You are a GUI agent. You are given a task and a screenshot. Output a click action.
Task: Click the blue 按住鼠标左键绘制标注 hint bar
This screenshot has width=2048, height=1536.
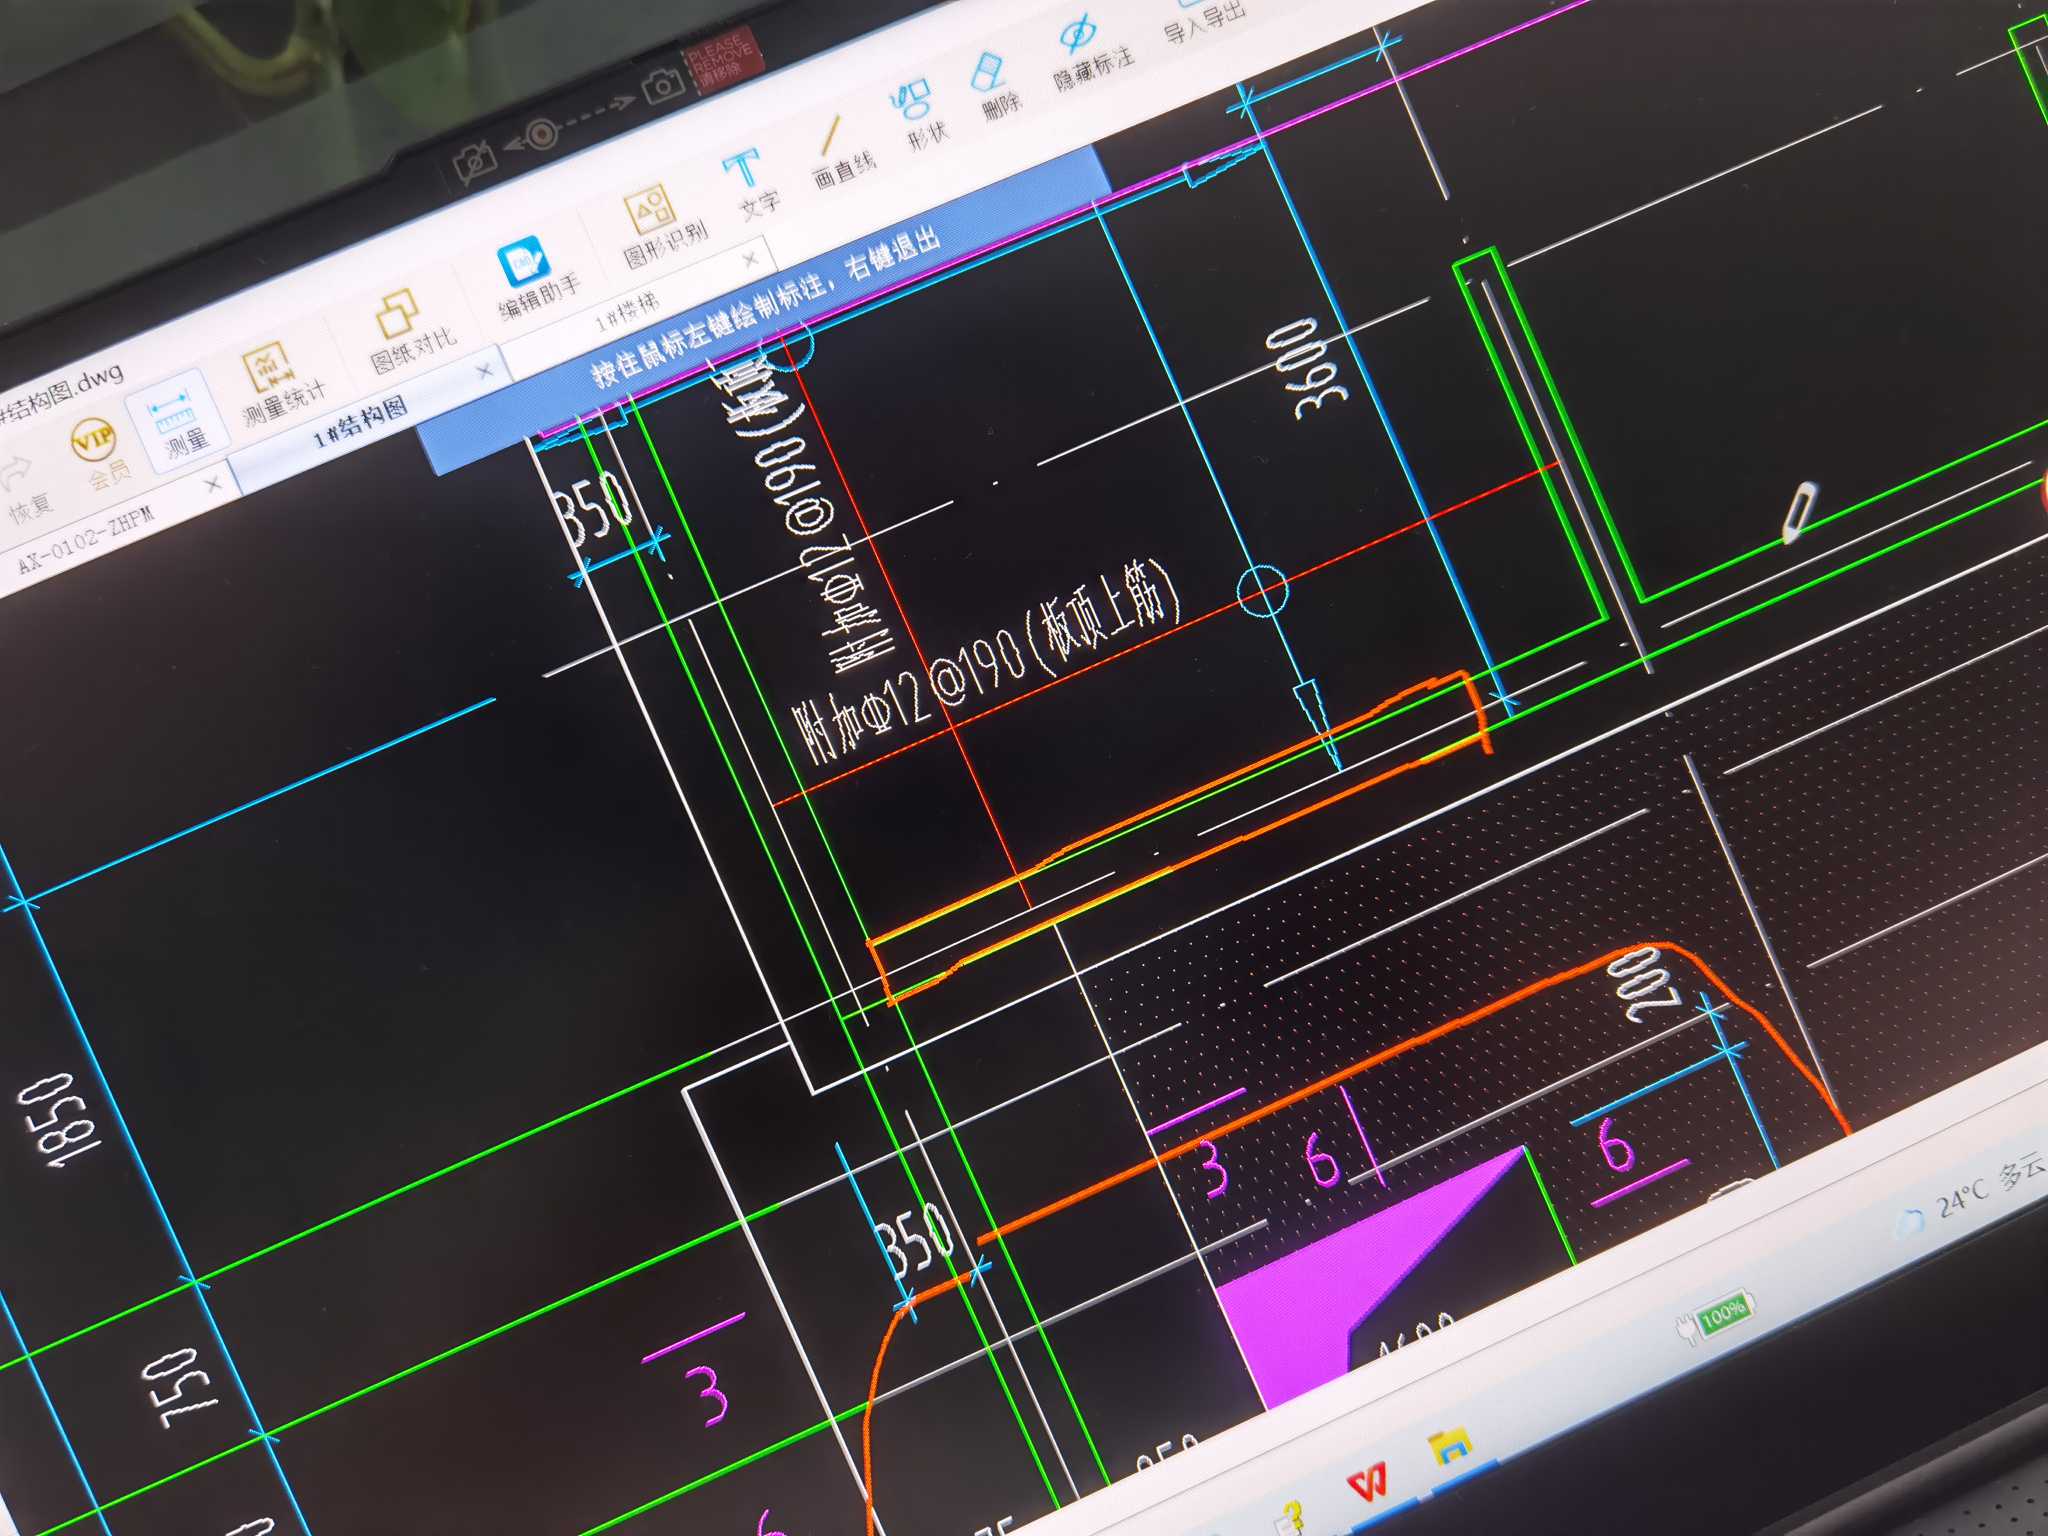click(x=768, y=310)
